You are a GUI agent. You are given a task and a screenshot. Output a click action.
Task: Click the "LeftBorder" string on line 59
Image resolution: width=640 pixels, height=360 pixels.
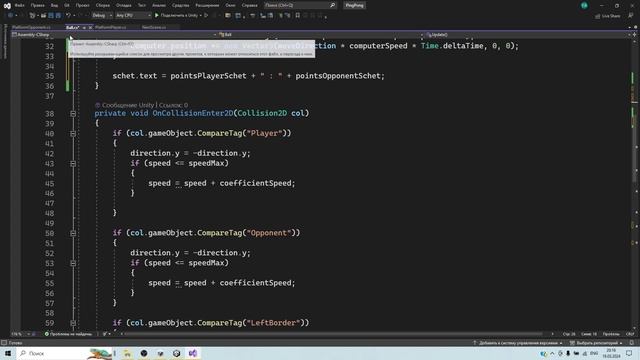tap(273, 322)
